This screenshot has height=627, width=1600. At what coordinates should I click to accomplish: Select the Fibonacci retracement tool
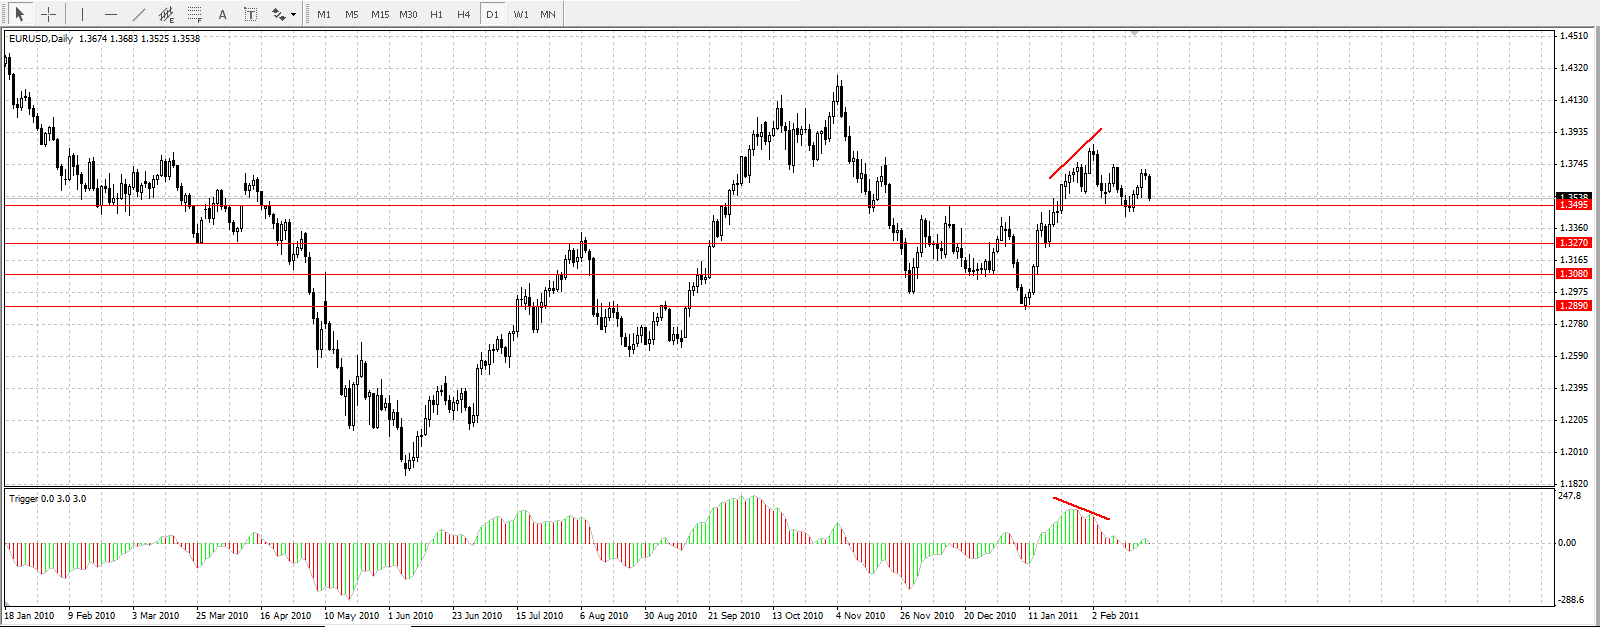195,15
